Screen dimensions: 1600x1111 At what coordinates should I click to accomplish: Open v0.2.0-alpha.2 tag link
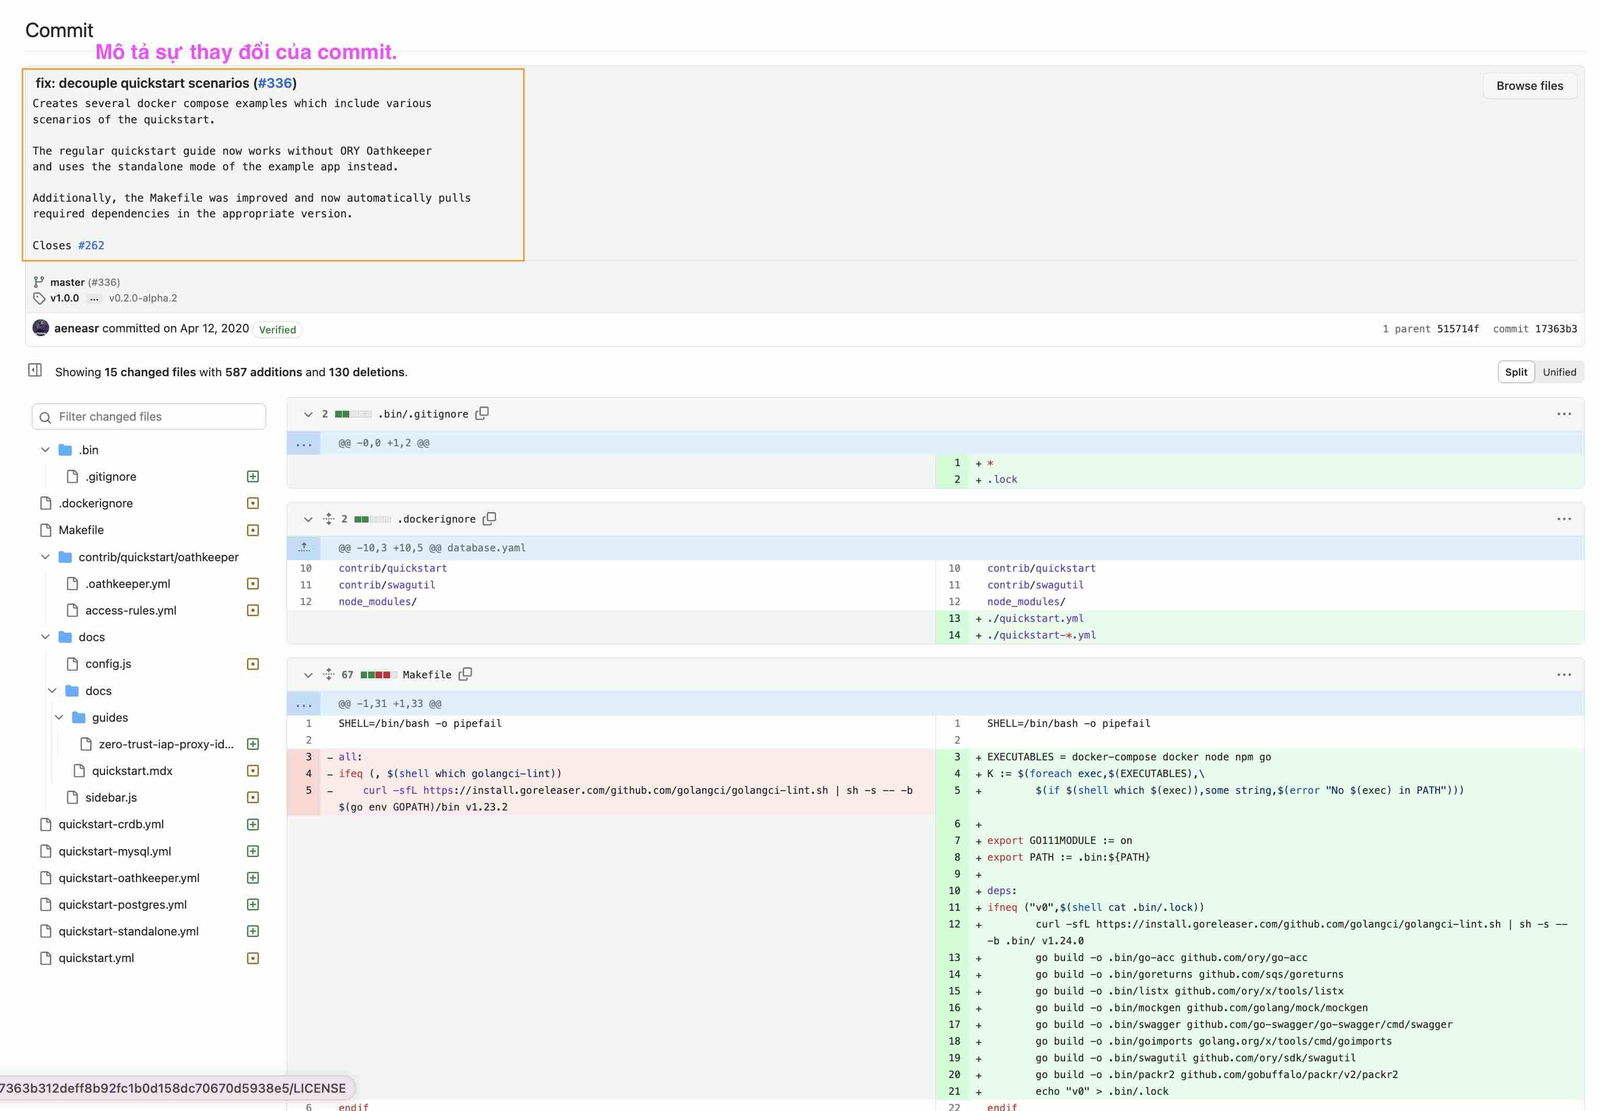click(143, 298)
